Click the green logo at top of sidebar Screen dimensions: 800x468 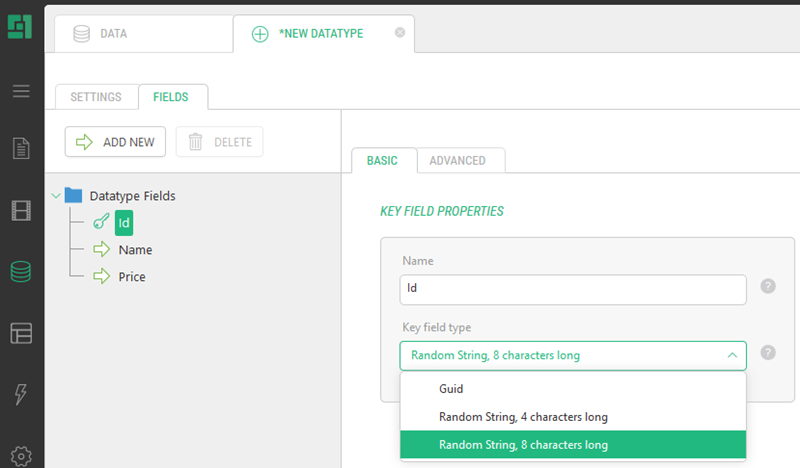pos(20,27)
